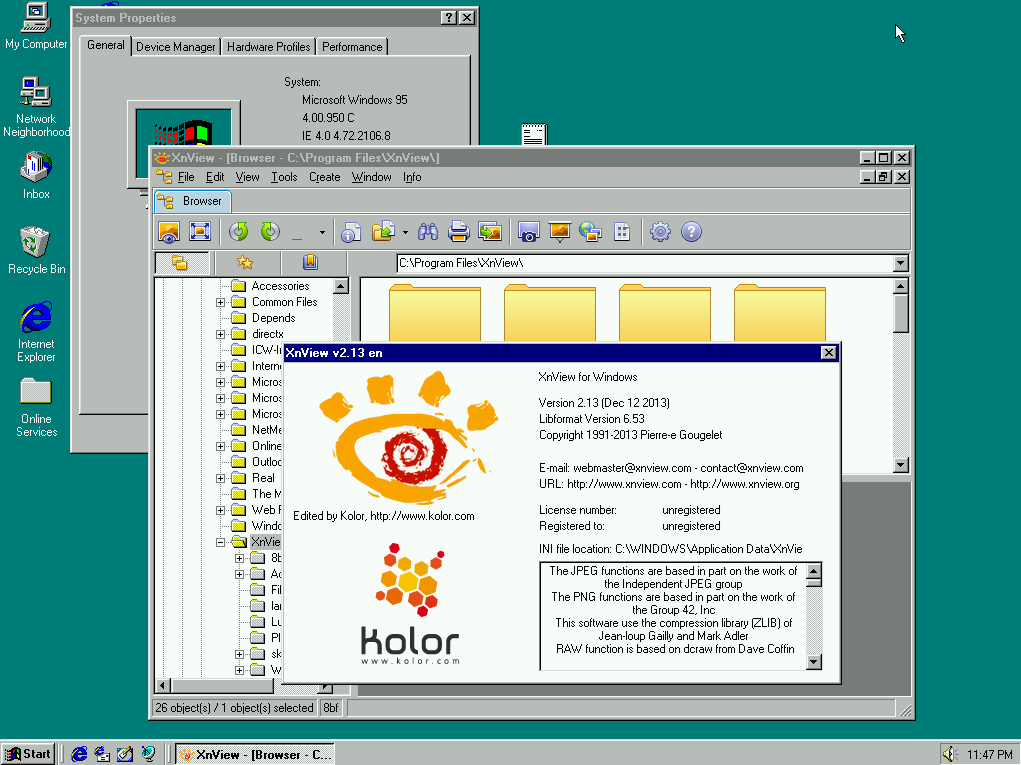Open the address path dropdown arrow
The width and height of the screenshot is (1021, 765).
tap(901, 263)
